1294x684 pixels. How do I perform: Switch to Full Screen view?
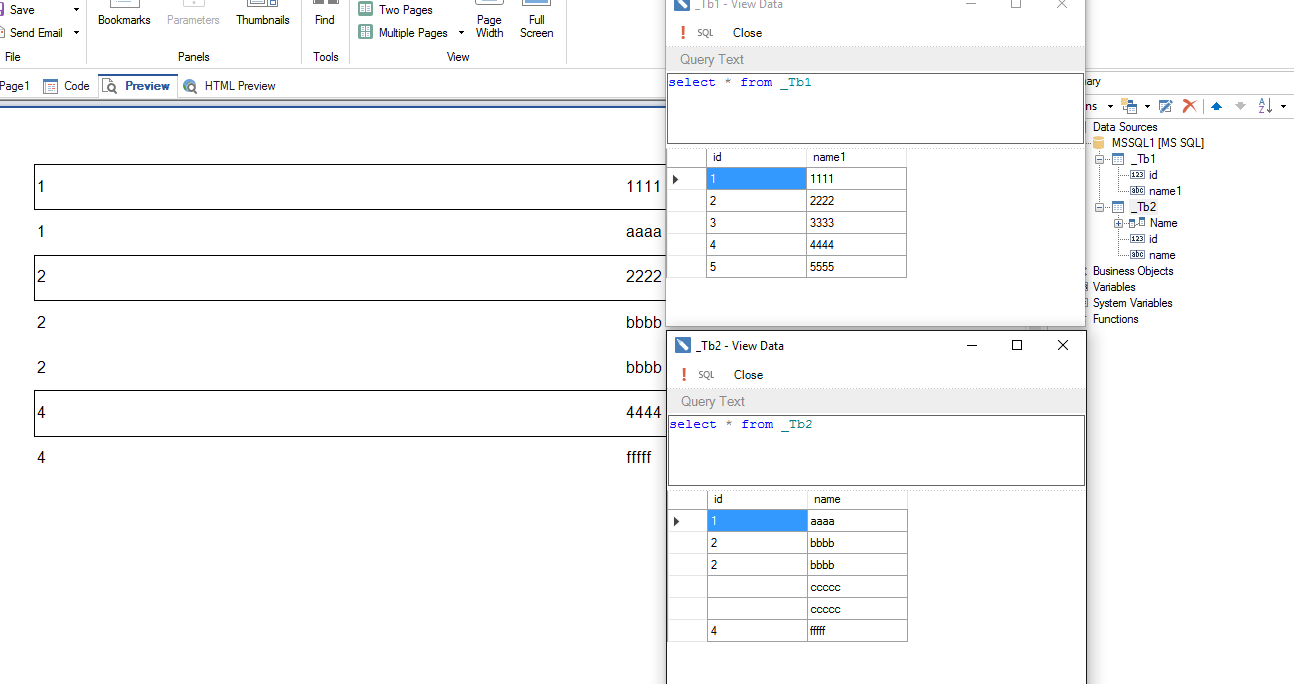tap(537, 20)
